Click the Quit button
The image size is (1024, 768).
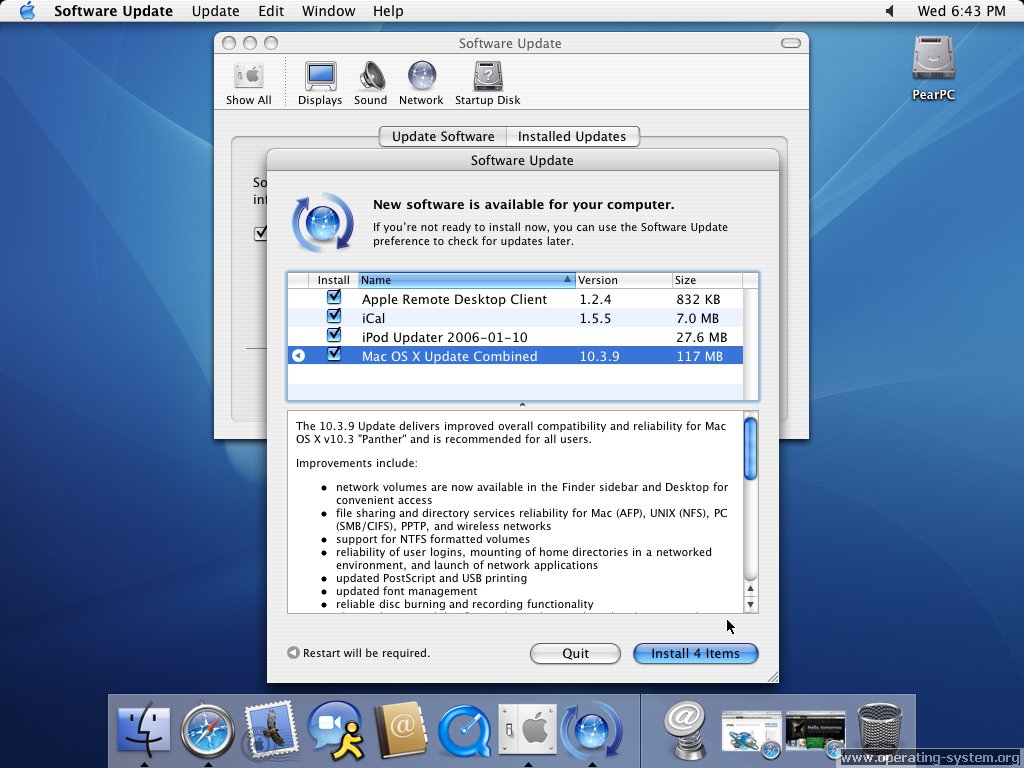[x=575, y=653]
